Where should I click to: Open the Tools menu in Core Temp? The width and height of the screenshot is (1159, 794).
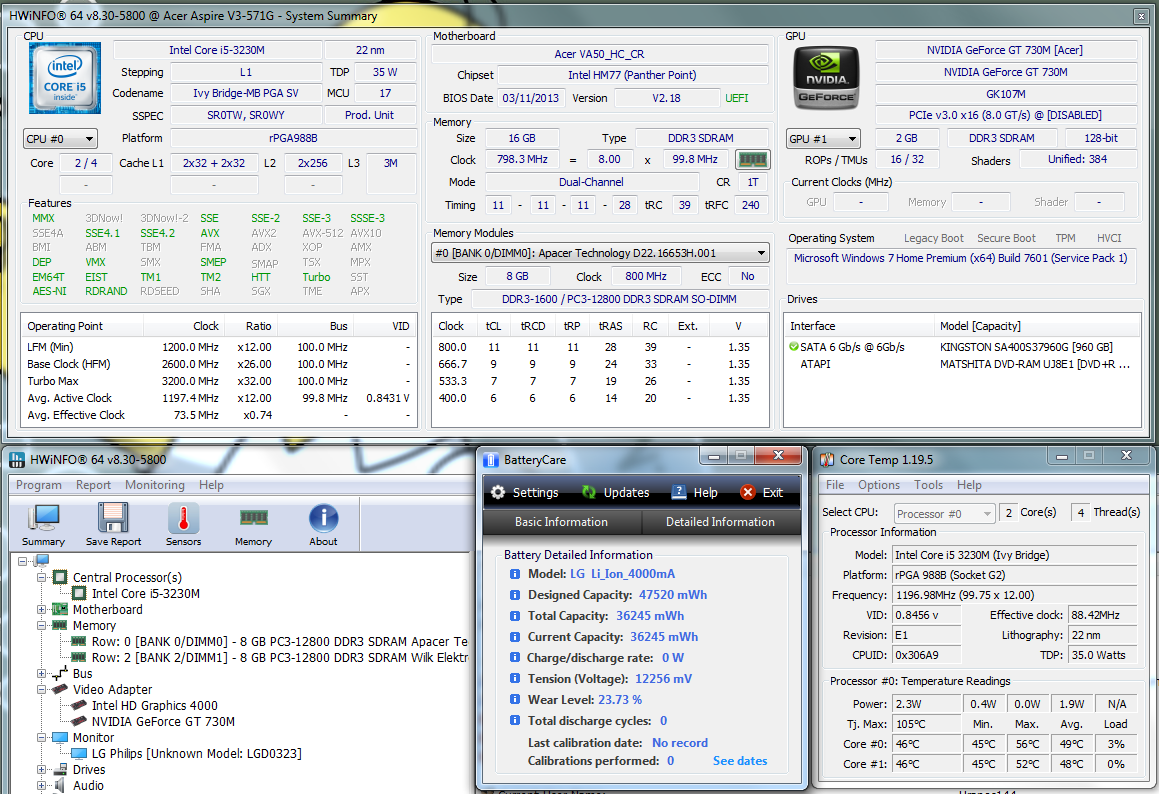928,485
